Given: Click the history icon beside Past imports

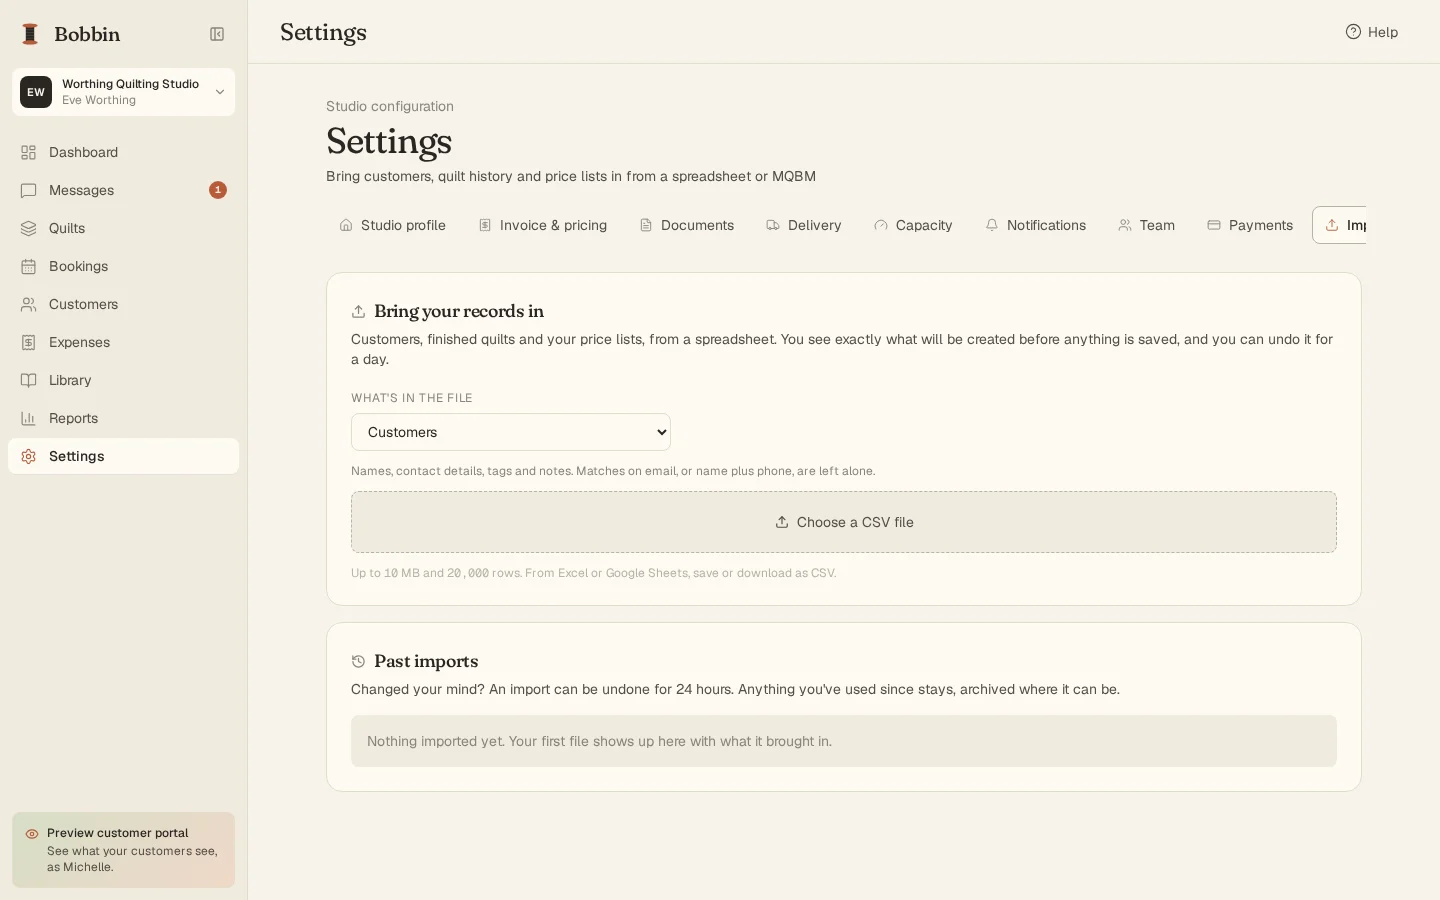Looking at the screenshot, I should [358, 662].
